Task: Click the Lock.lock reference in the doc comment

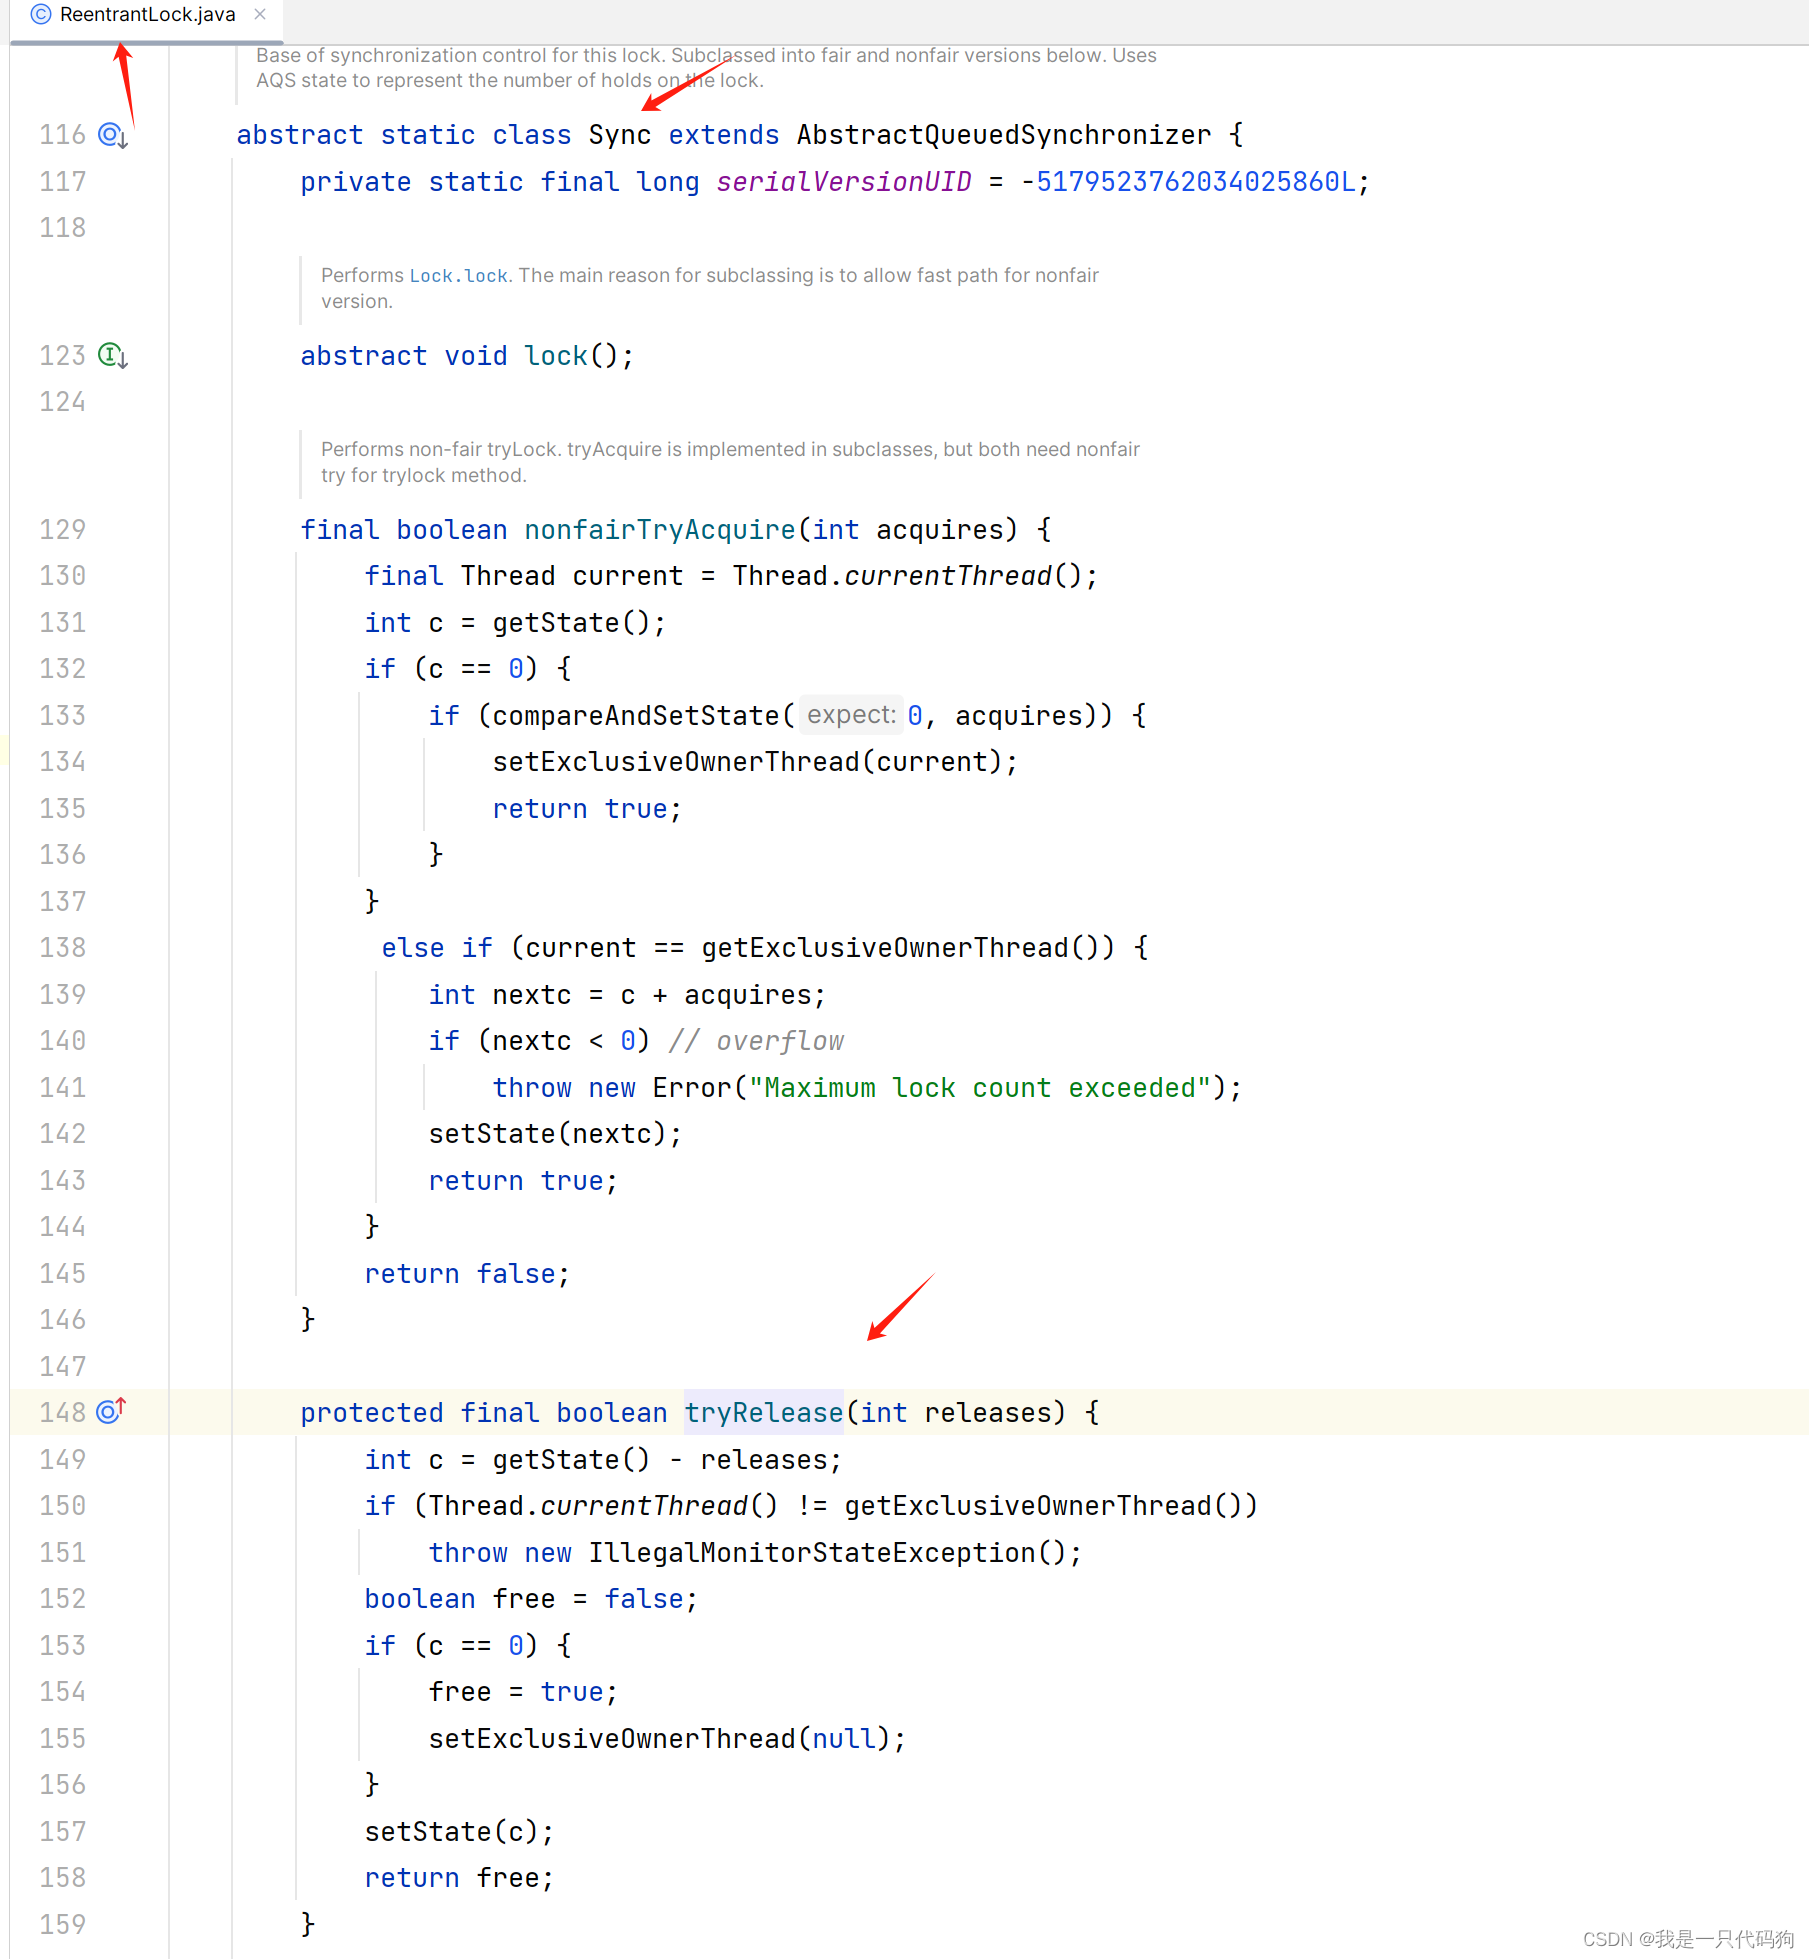Action: coord(457,275)
